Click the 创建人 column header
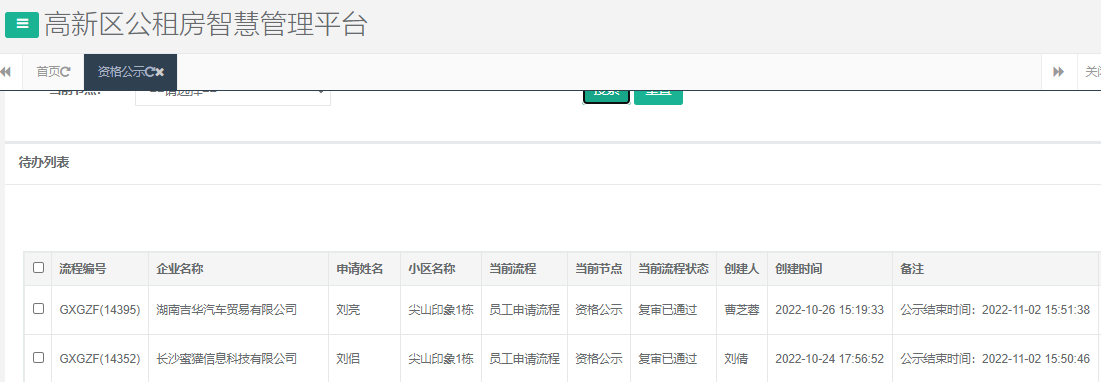Image resolution: width=1101 pixels, height=382 pixels. 741,269
